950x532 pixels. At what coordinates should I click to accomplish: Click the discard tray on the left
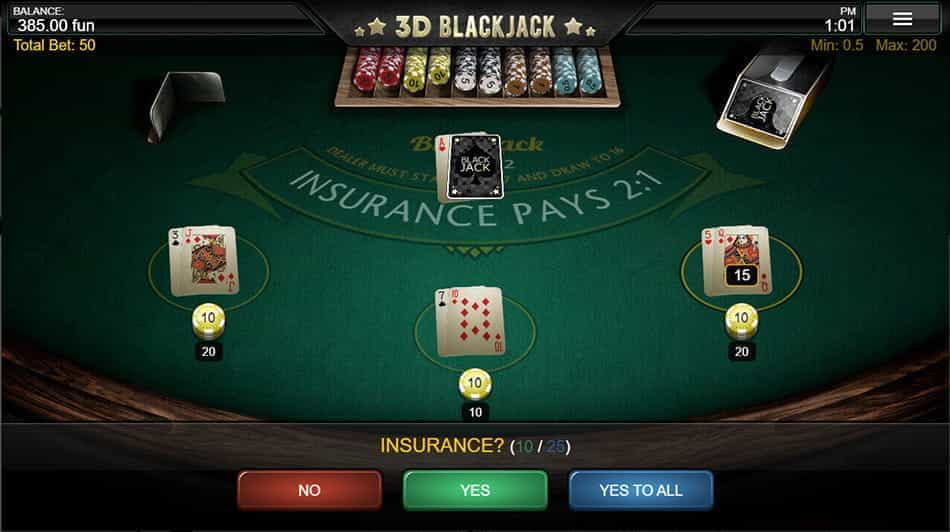[185, 103]
